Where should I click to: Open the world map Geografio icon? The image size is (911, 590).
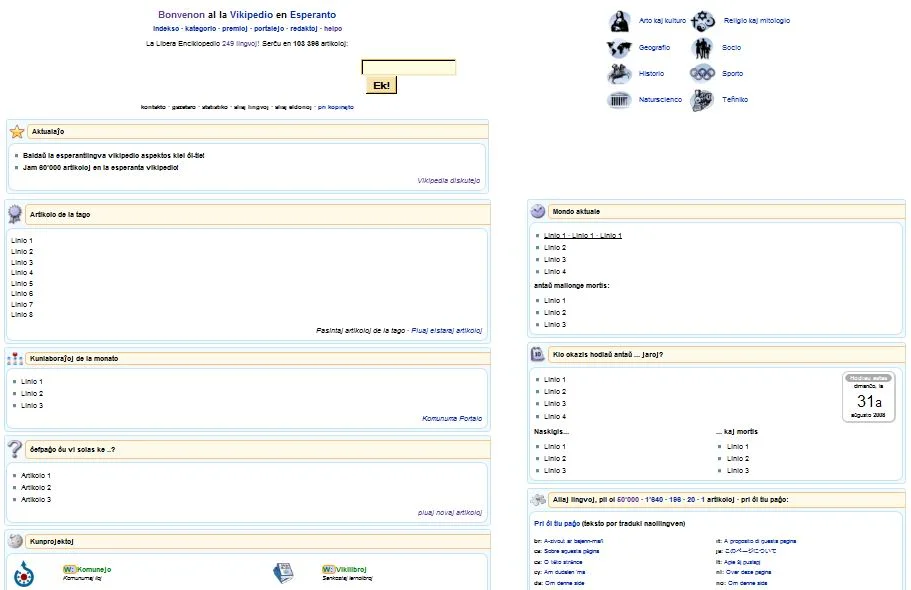(620, 47)
